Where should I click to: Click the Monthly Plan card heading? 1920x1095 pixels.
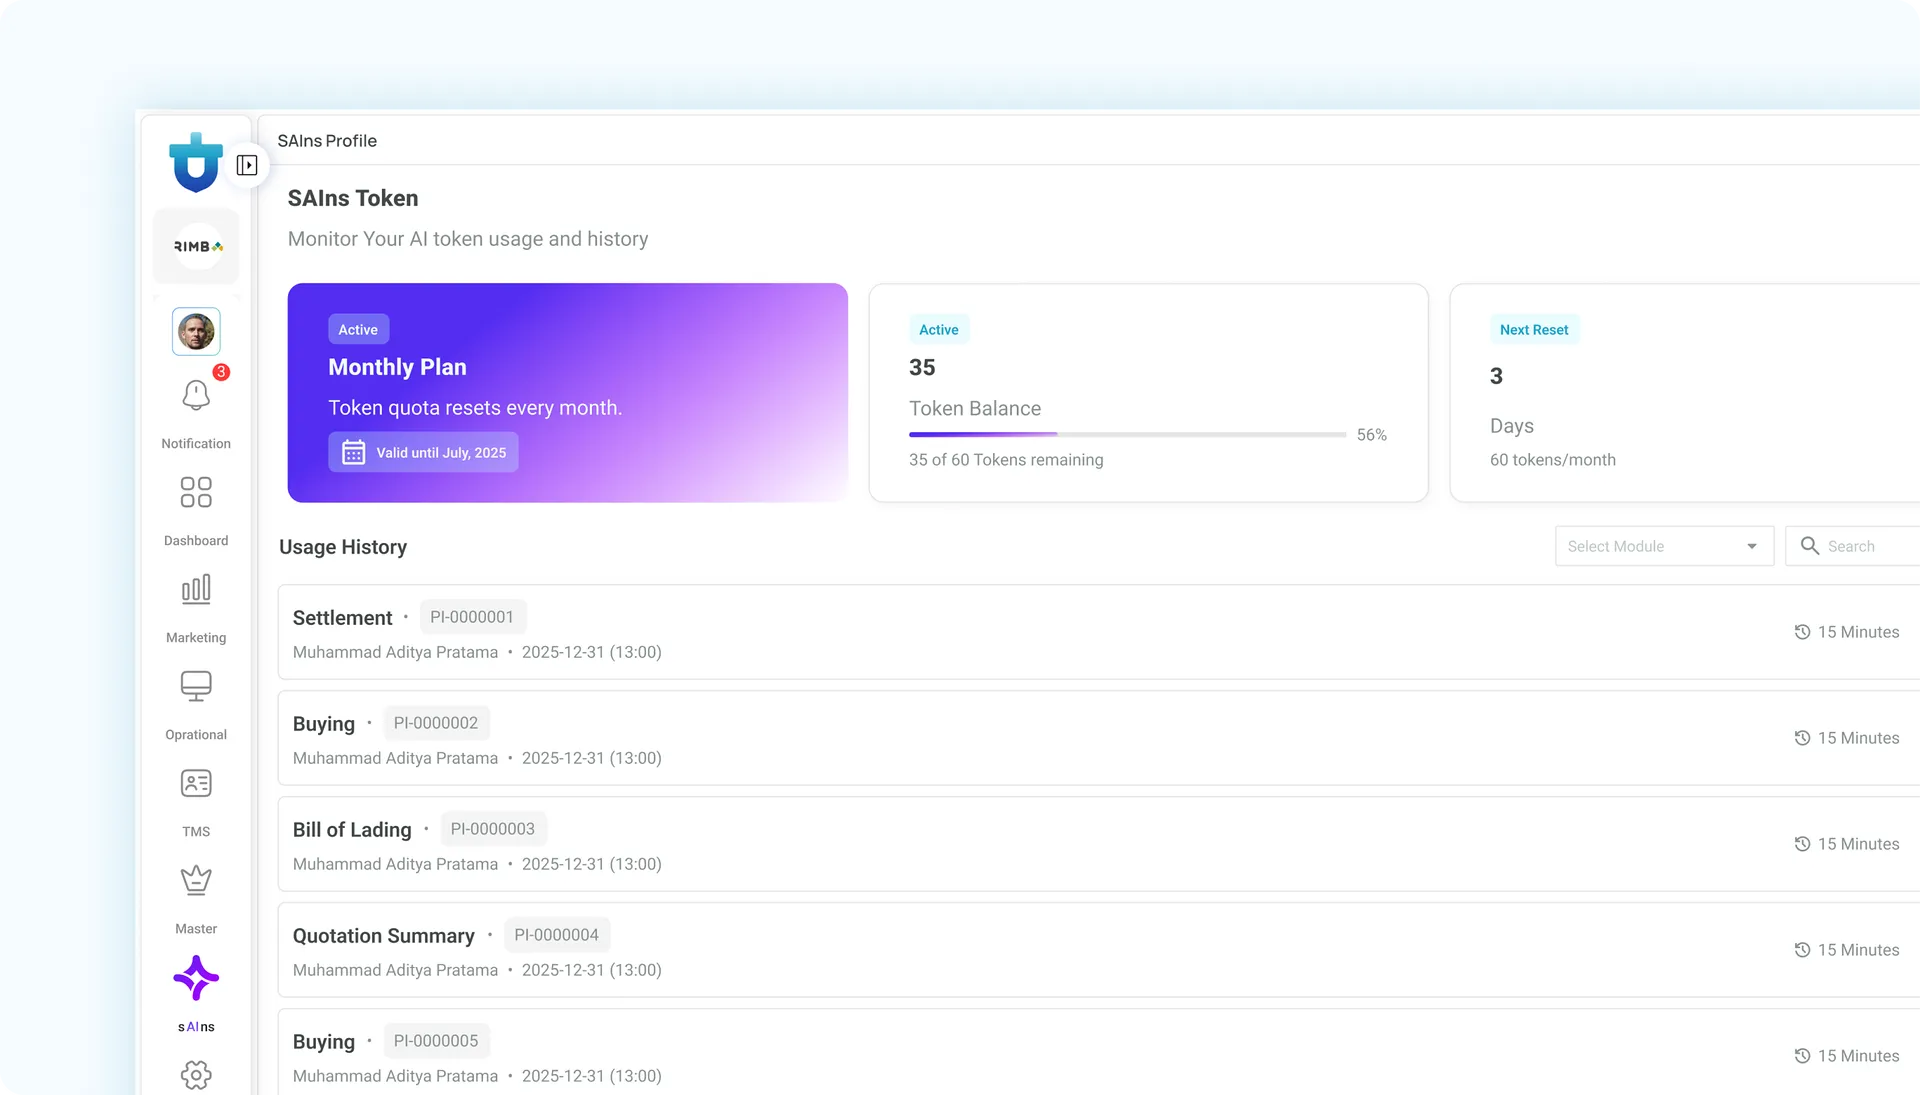(397, 367)
